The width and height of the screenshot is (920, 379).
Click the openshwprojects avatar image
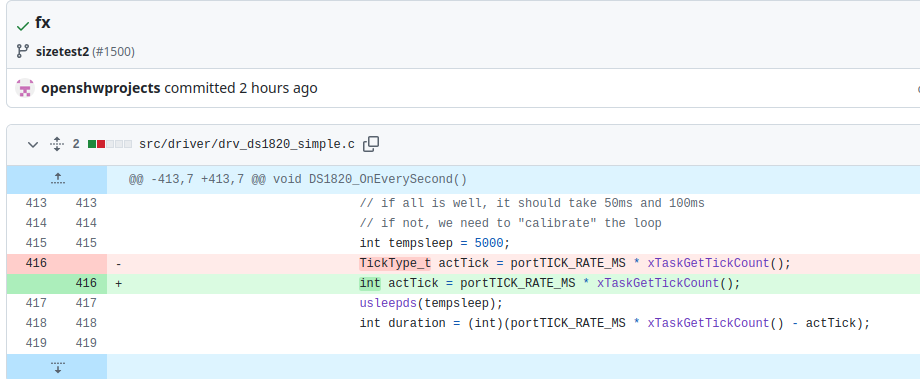click(25, 88)
